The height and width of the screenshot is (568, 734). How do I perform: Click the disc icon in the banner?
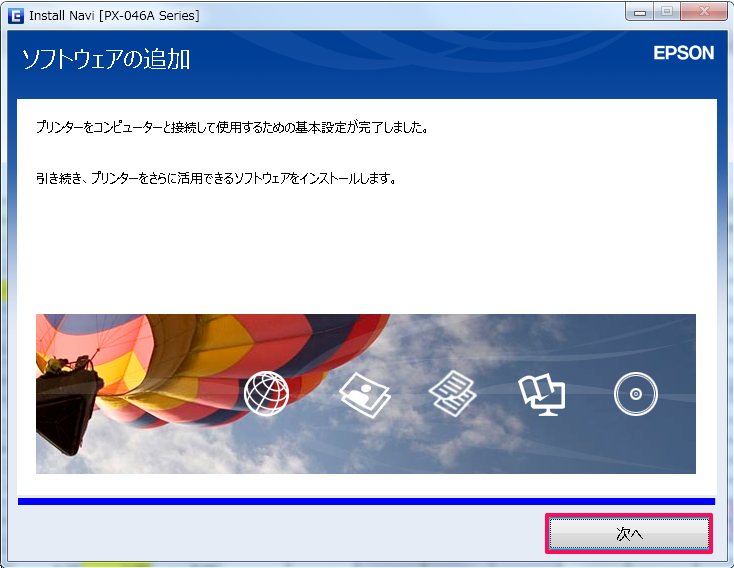(635, 395)
